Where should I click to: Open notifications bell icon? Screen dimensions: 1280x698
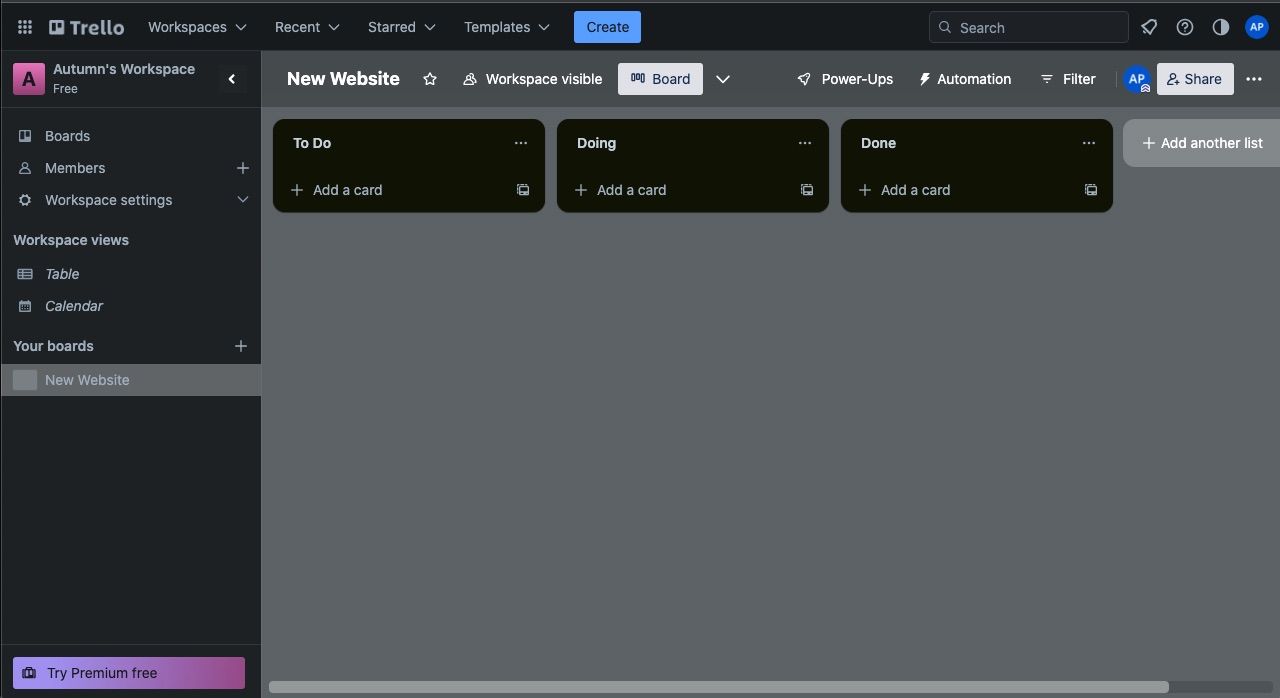(x=1149, y=27)
